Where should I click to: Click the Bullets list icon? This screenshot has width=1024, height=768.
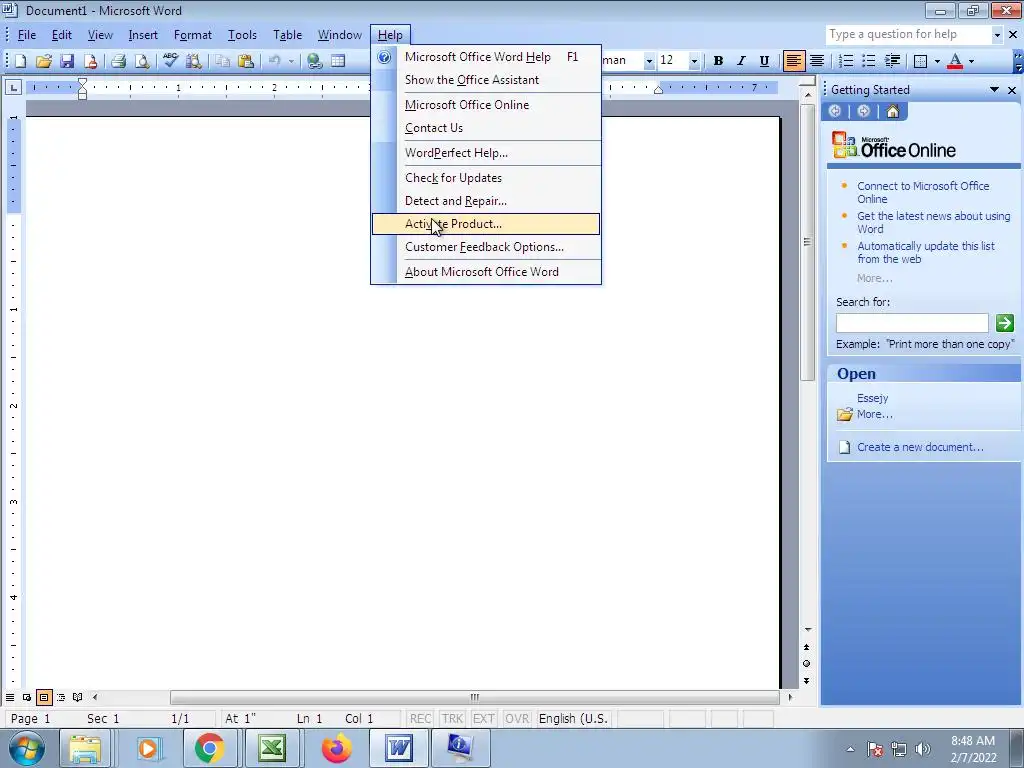[869, 61]
